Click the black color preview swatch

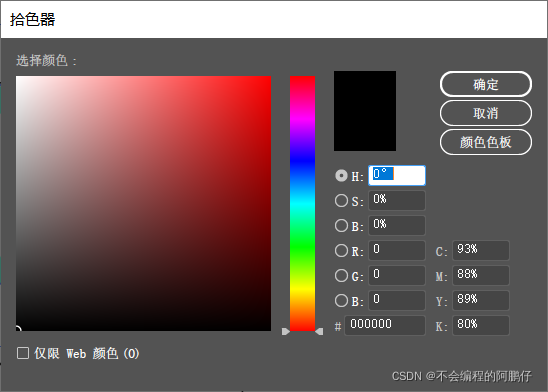[365, 111]
